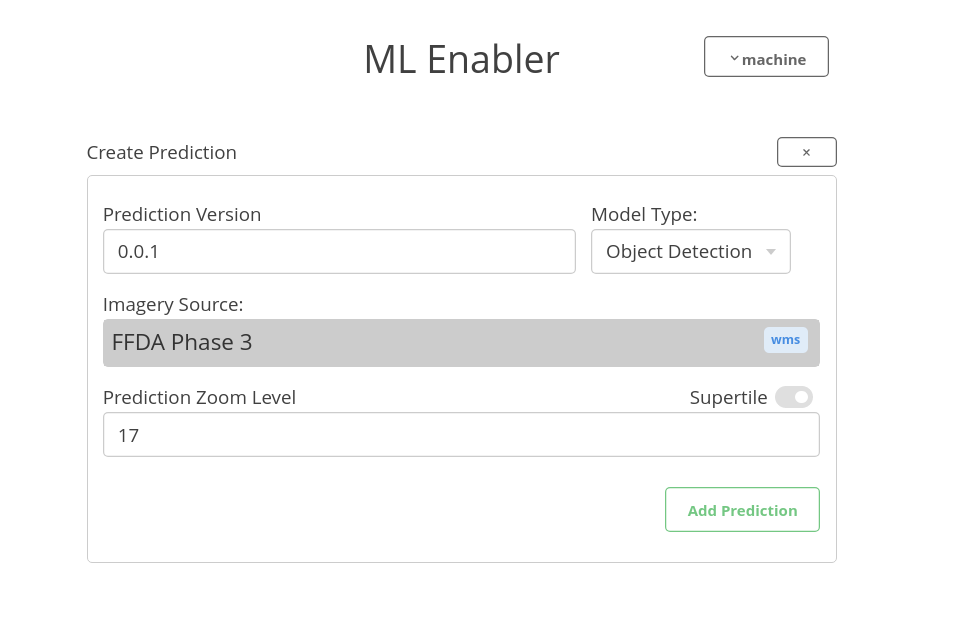Select the Prediction Version field containing 0.0.1
The image size is (966, 640).
(339, 251)
